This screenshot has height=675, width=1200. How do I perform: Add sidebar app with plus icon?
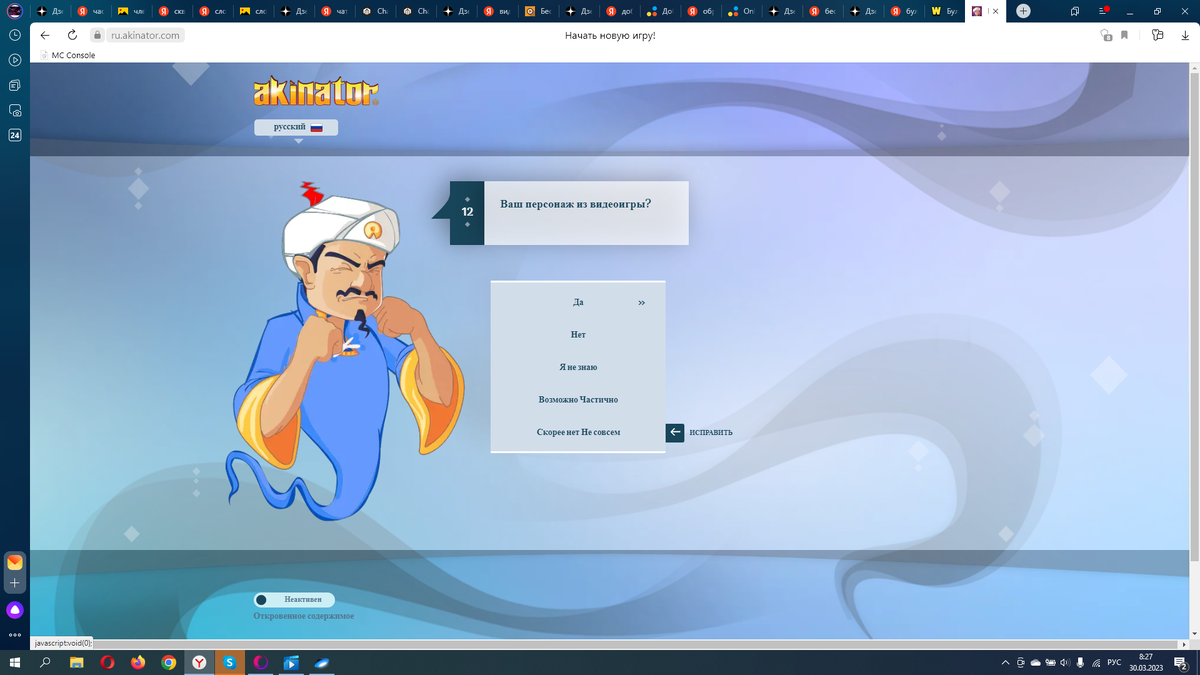15,583
